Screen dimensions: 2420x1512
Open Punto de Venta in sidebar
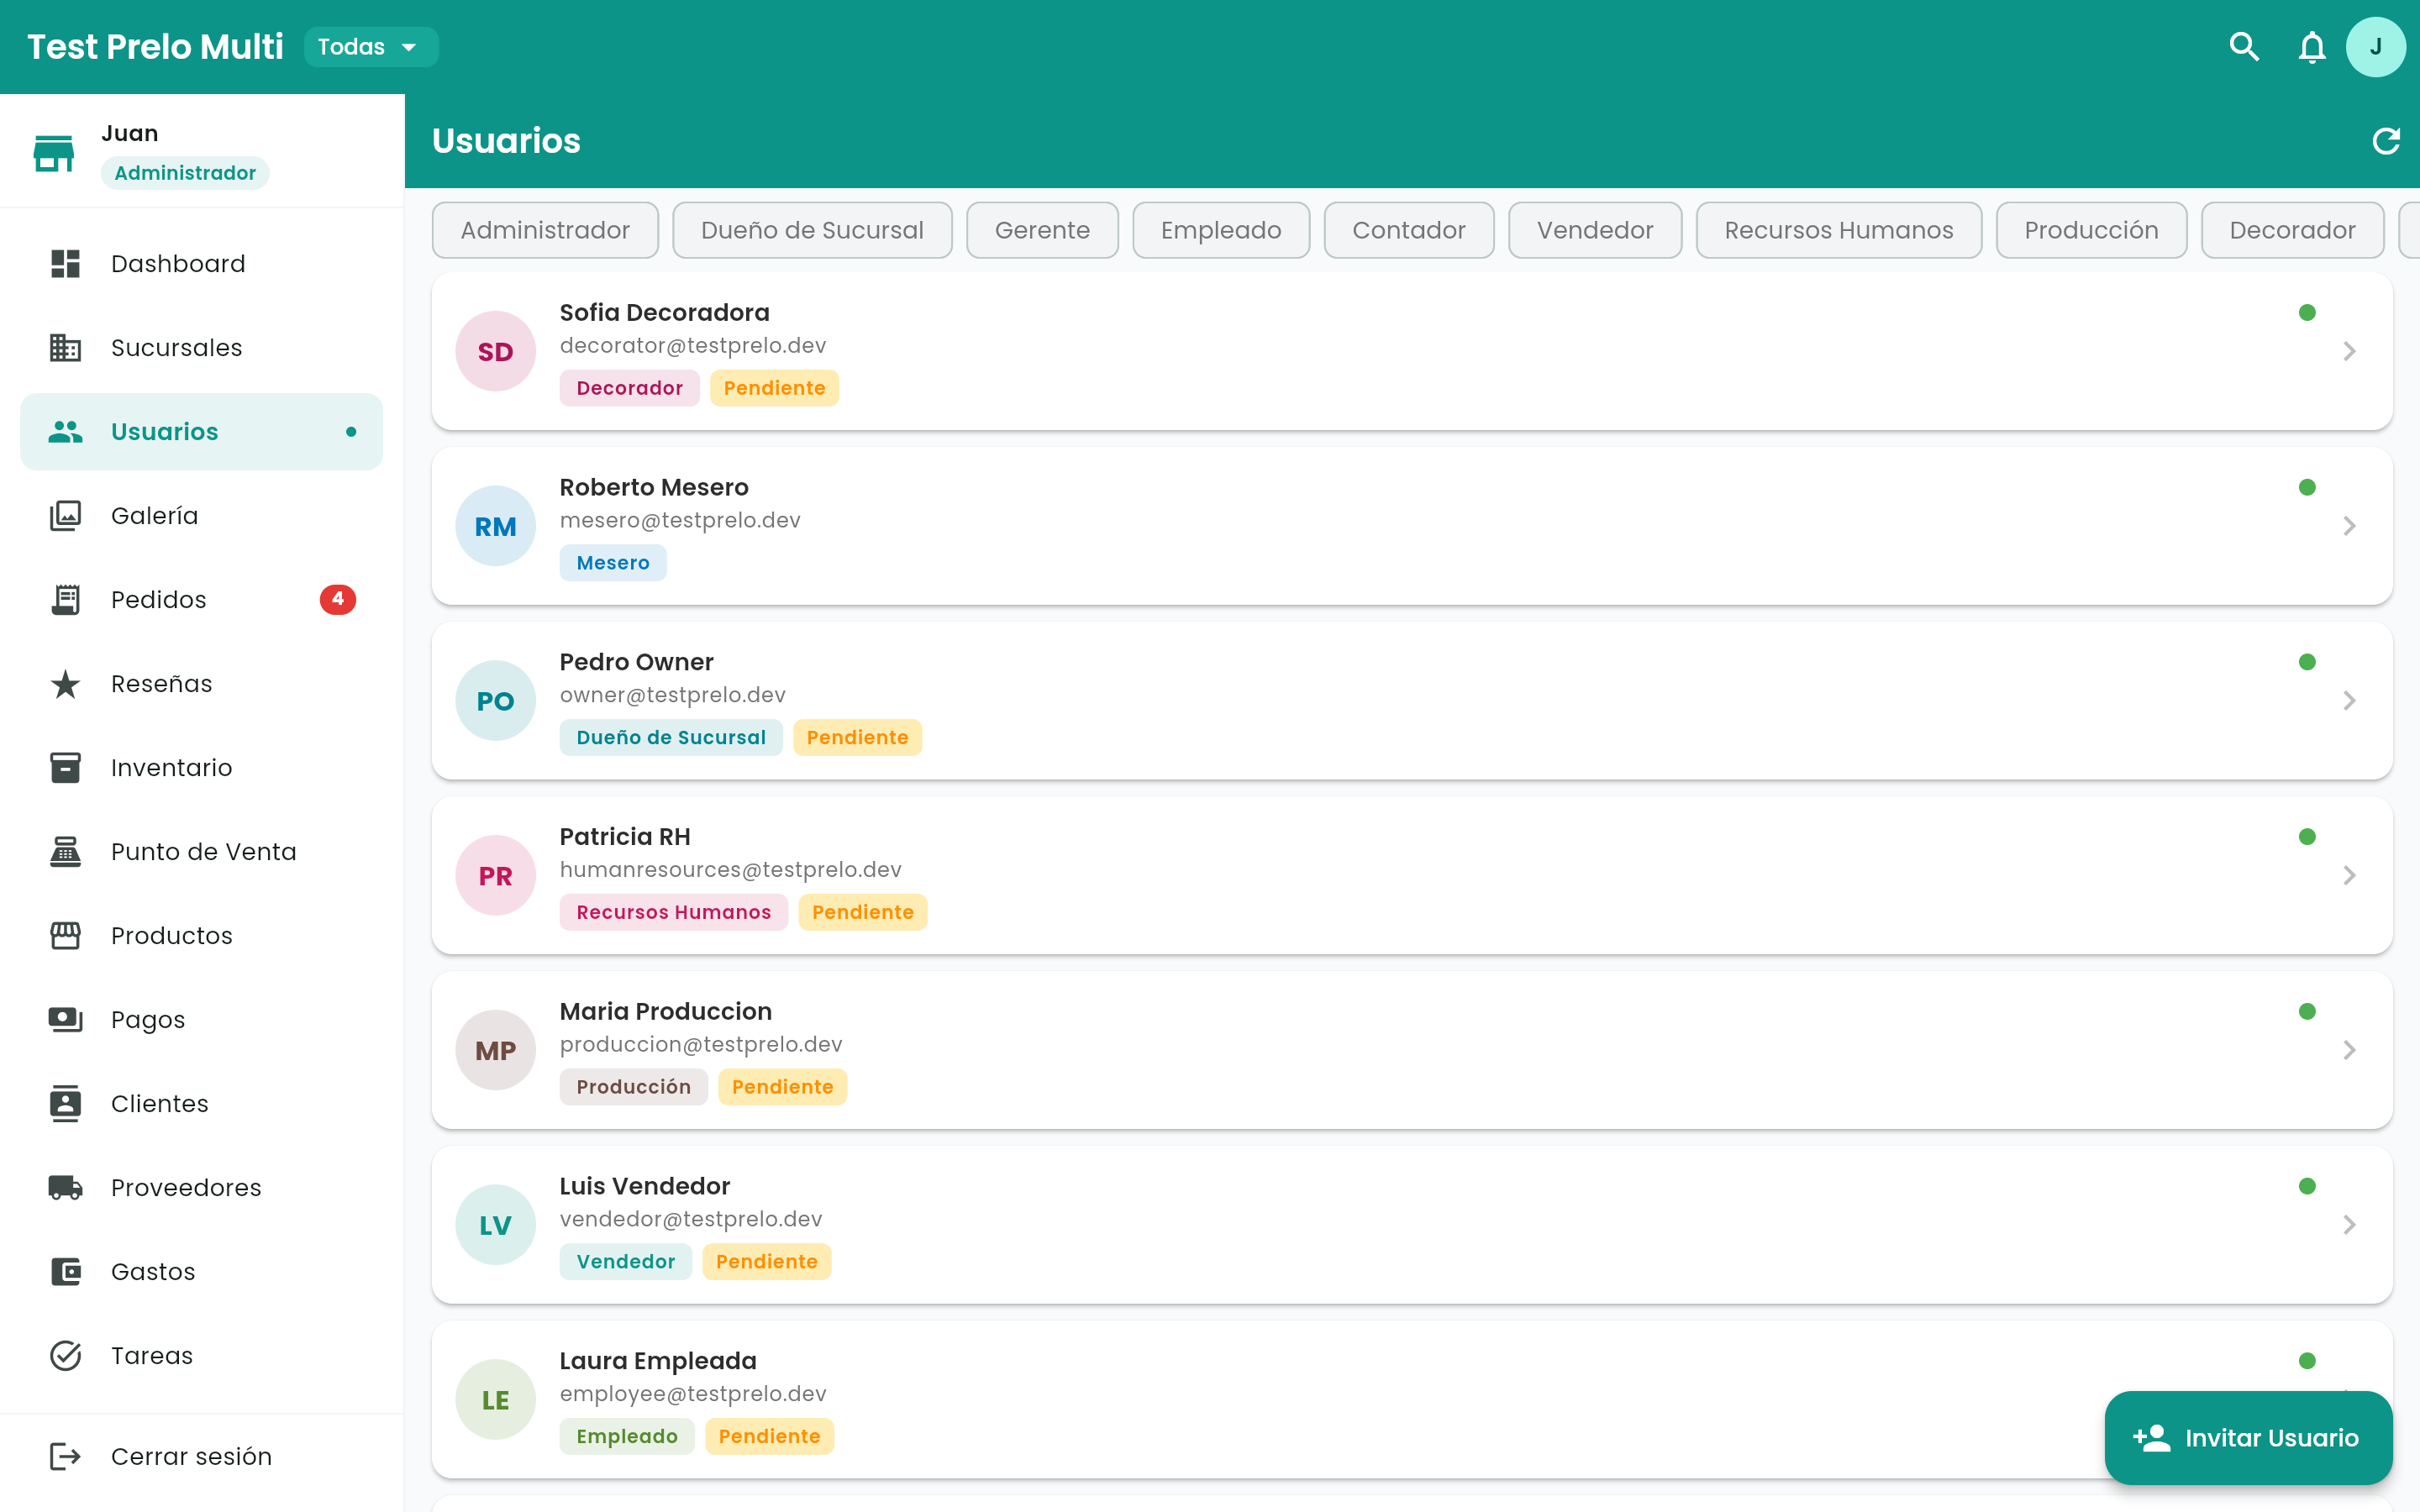[202, 851]
